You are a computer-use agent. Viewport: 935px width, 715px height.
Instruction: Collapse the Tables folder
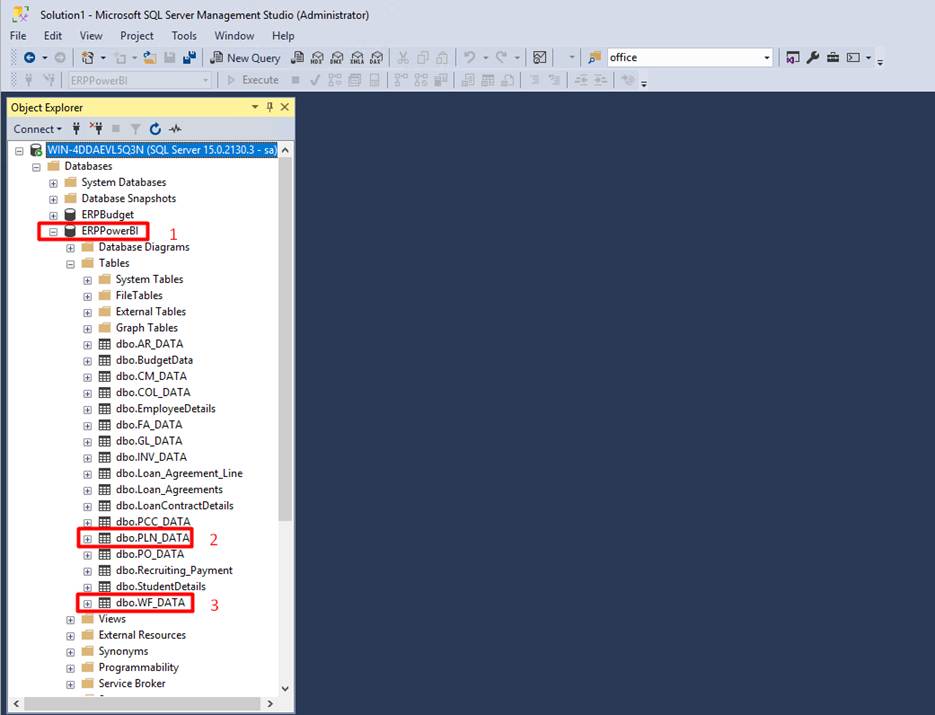[70, 264]
